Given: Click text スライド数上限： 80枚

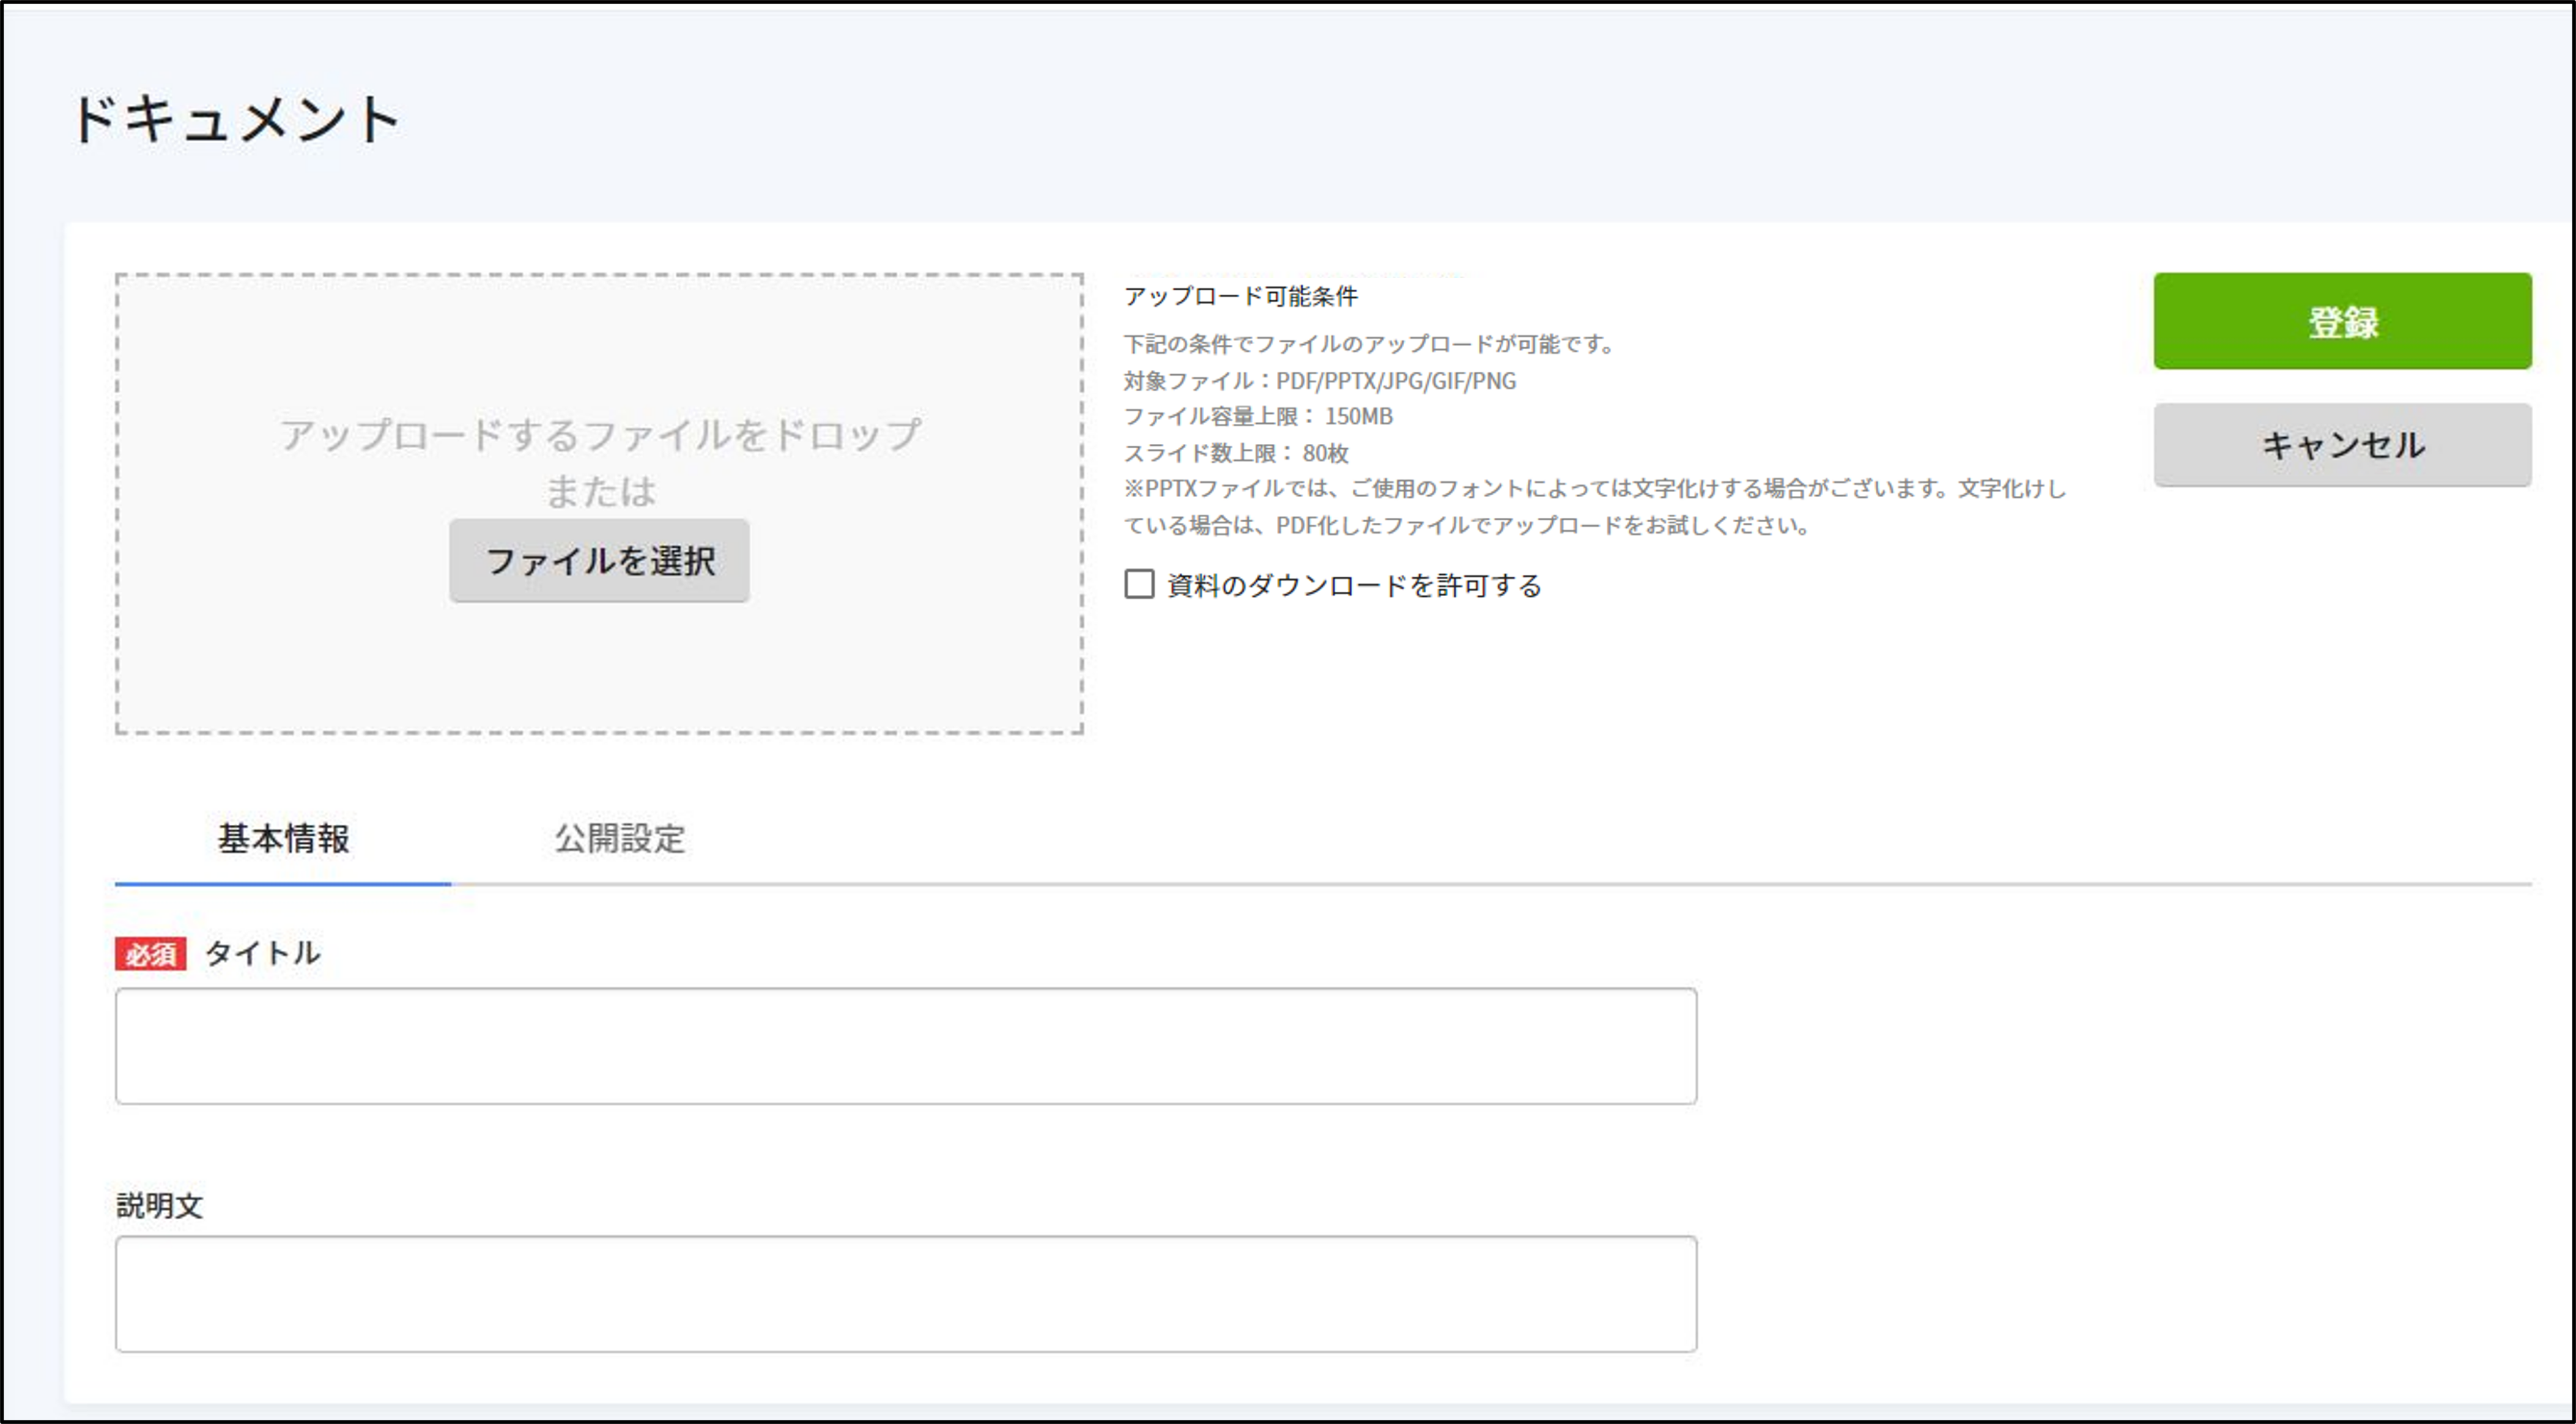Looking at the screenshot, I should pos(1236,453).
